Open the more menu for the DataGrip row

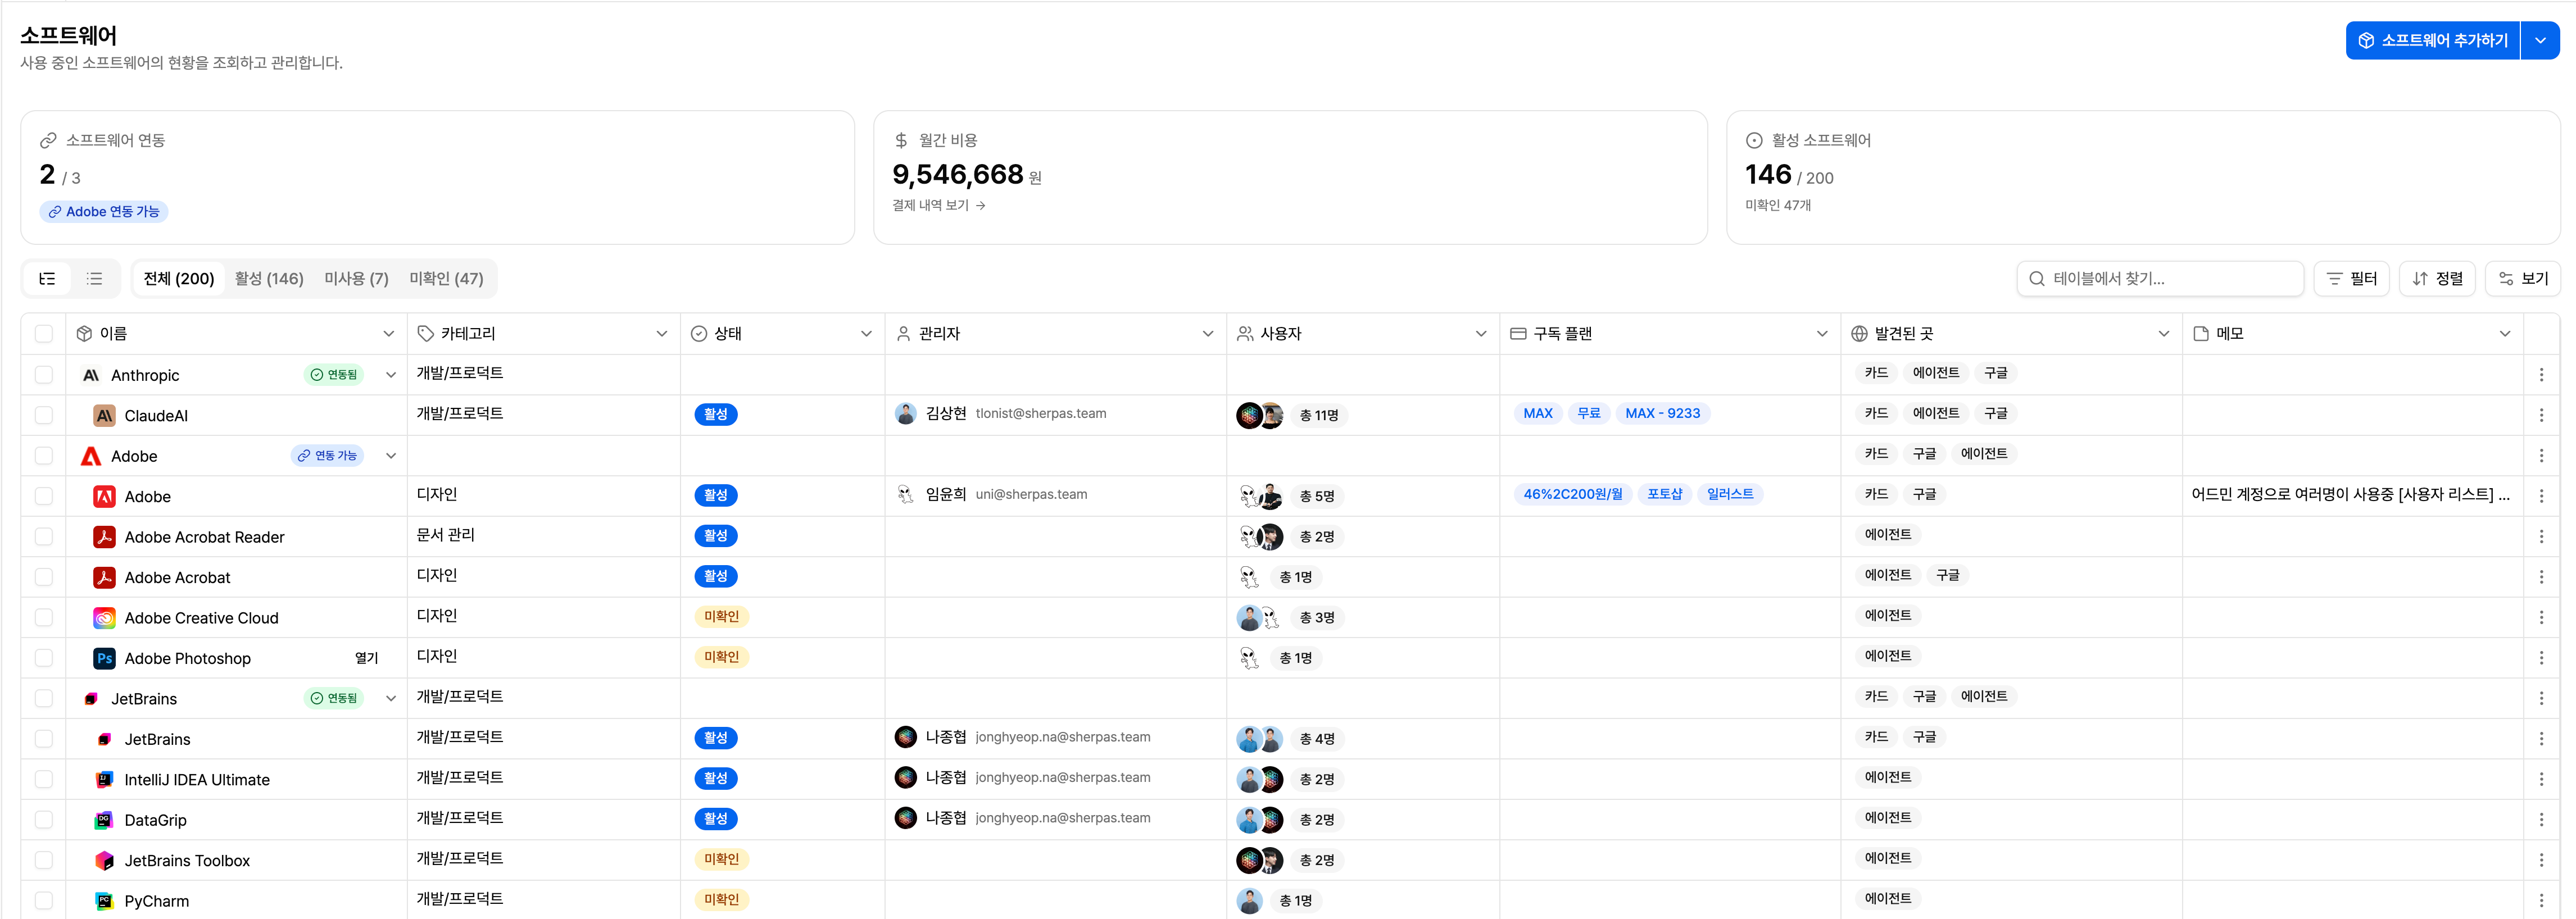[2541, 820]
